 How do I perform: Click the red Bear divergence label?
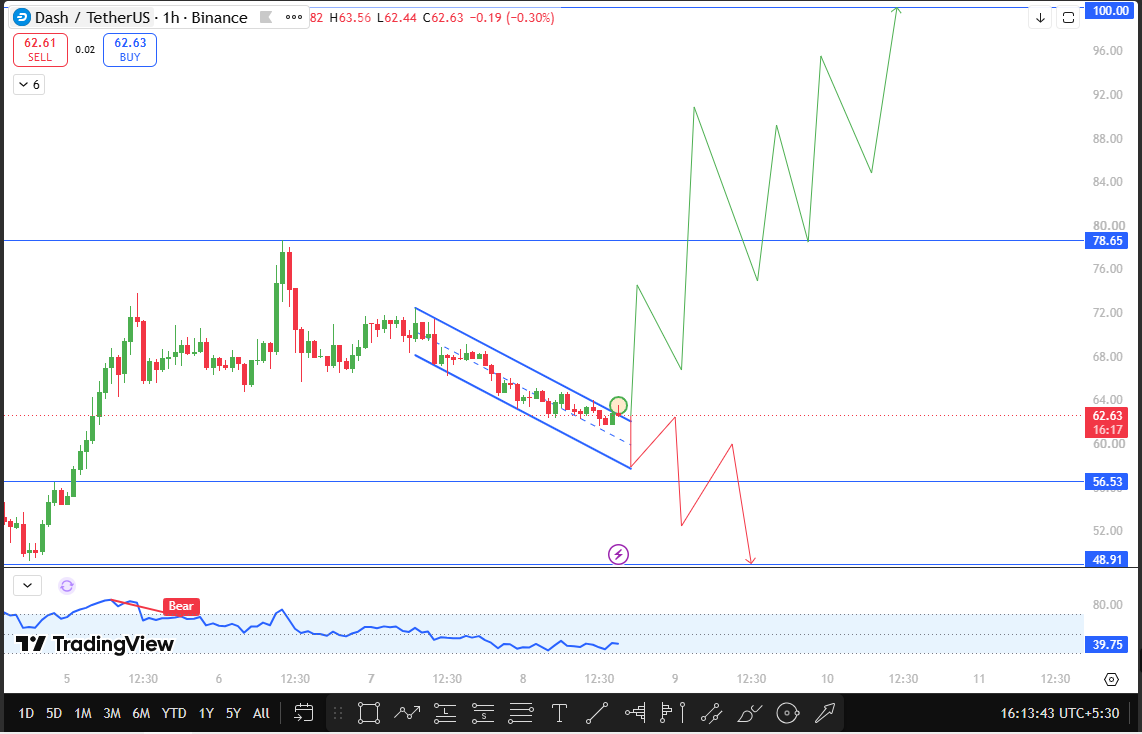181,606
